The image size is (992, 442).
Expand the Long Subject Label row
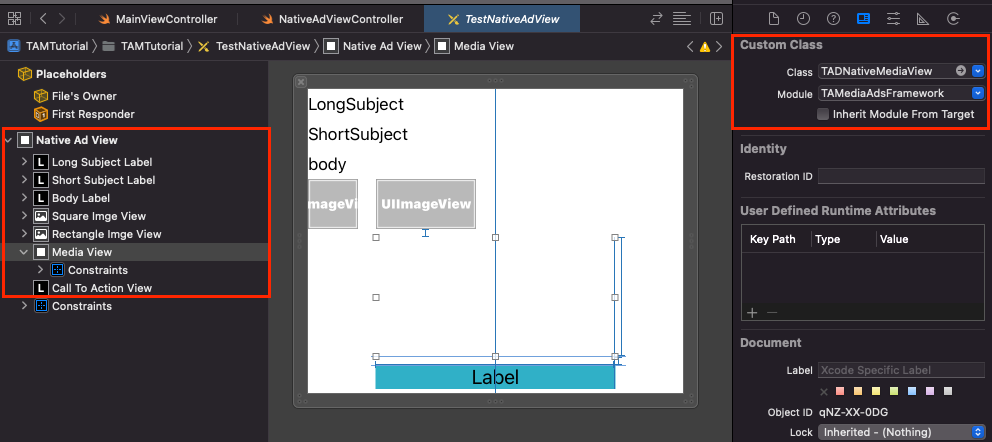click(x=25, y=162)
